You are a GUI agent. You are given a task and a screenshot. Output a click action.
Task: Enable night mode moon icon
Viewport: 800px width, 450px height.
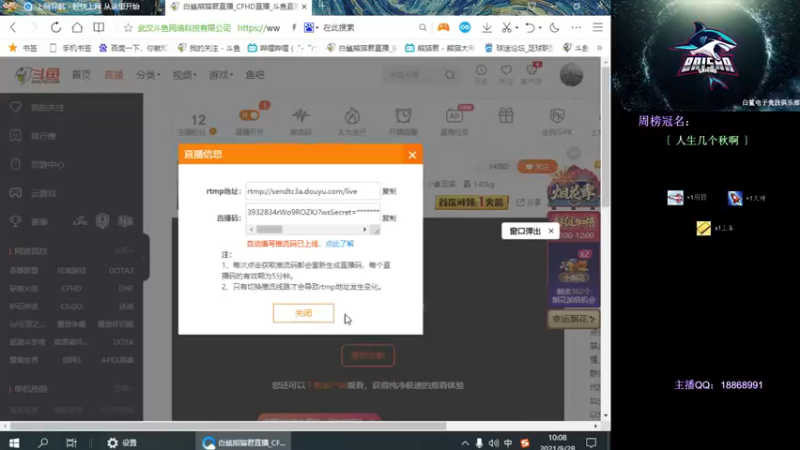point(554,28)
